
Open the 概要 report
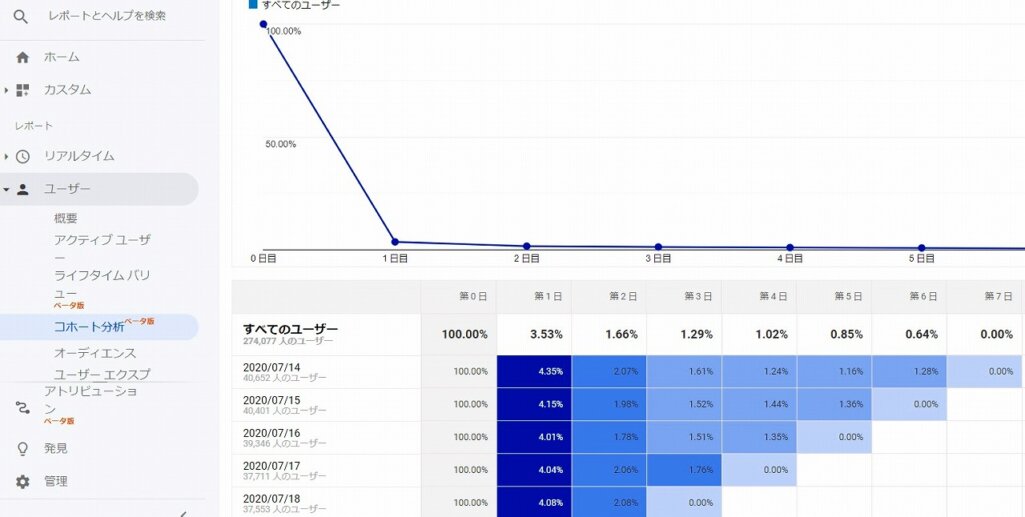66,218
